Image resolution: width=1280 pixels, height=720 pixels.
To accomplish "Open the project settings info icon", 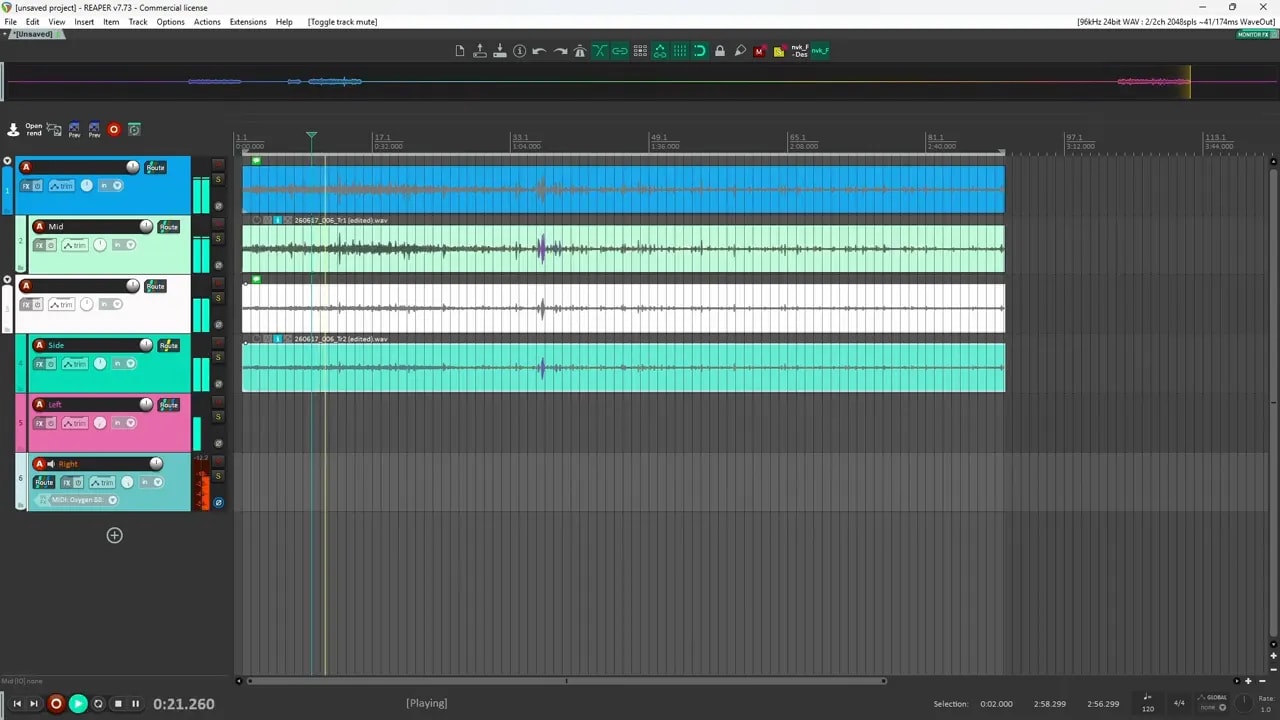I will (519, 51).
